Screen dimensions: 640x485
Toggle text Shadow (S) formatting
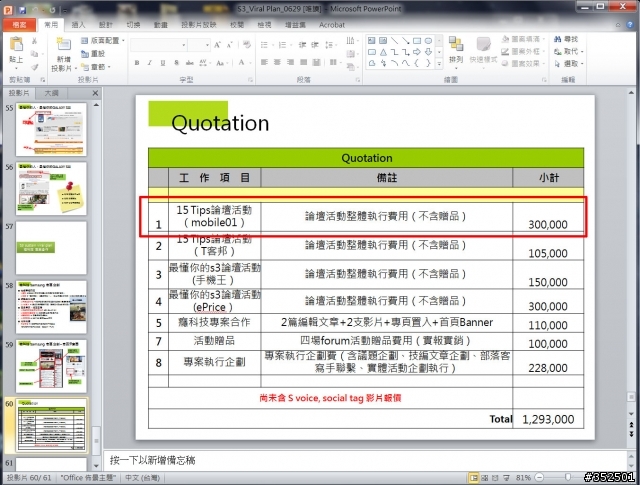coord(176,62)
